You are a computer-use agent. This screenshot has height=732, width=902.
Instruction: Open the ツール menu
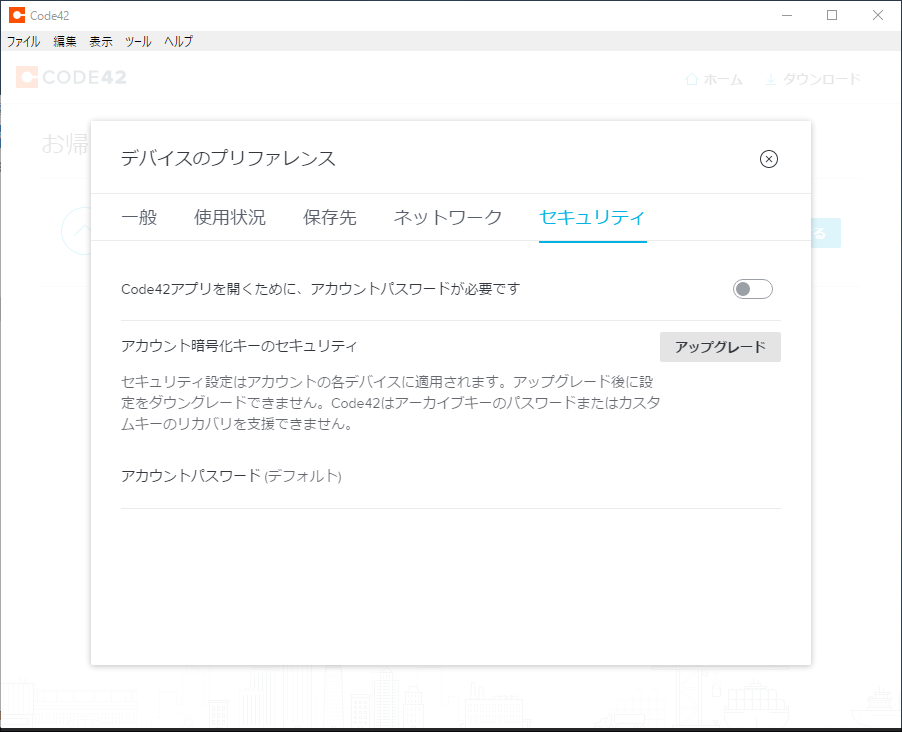click(x=138, y=41)
